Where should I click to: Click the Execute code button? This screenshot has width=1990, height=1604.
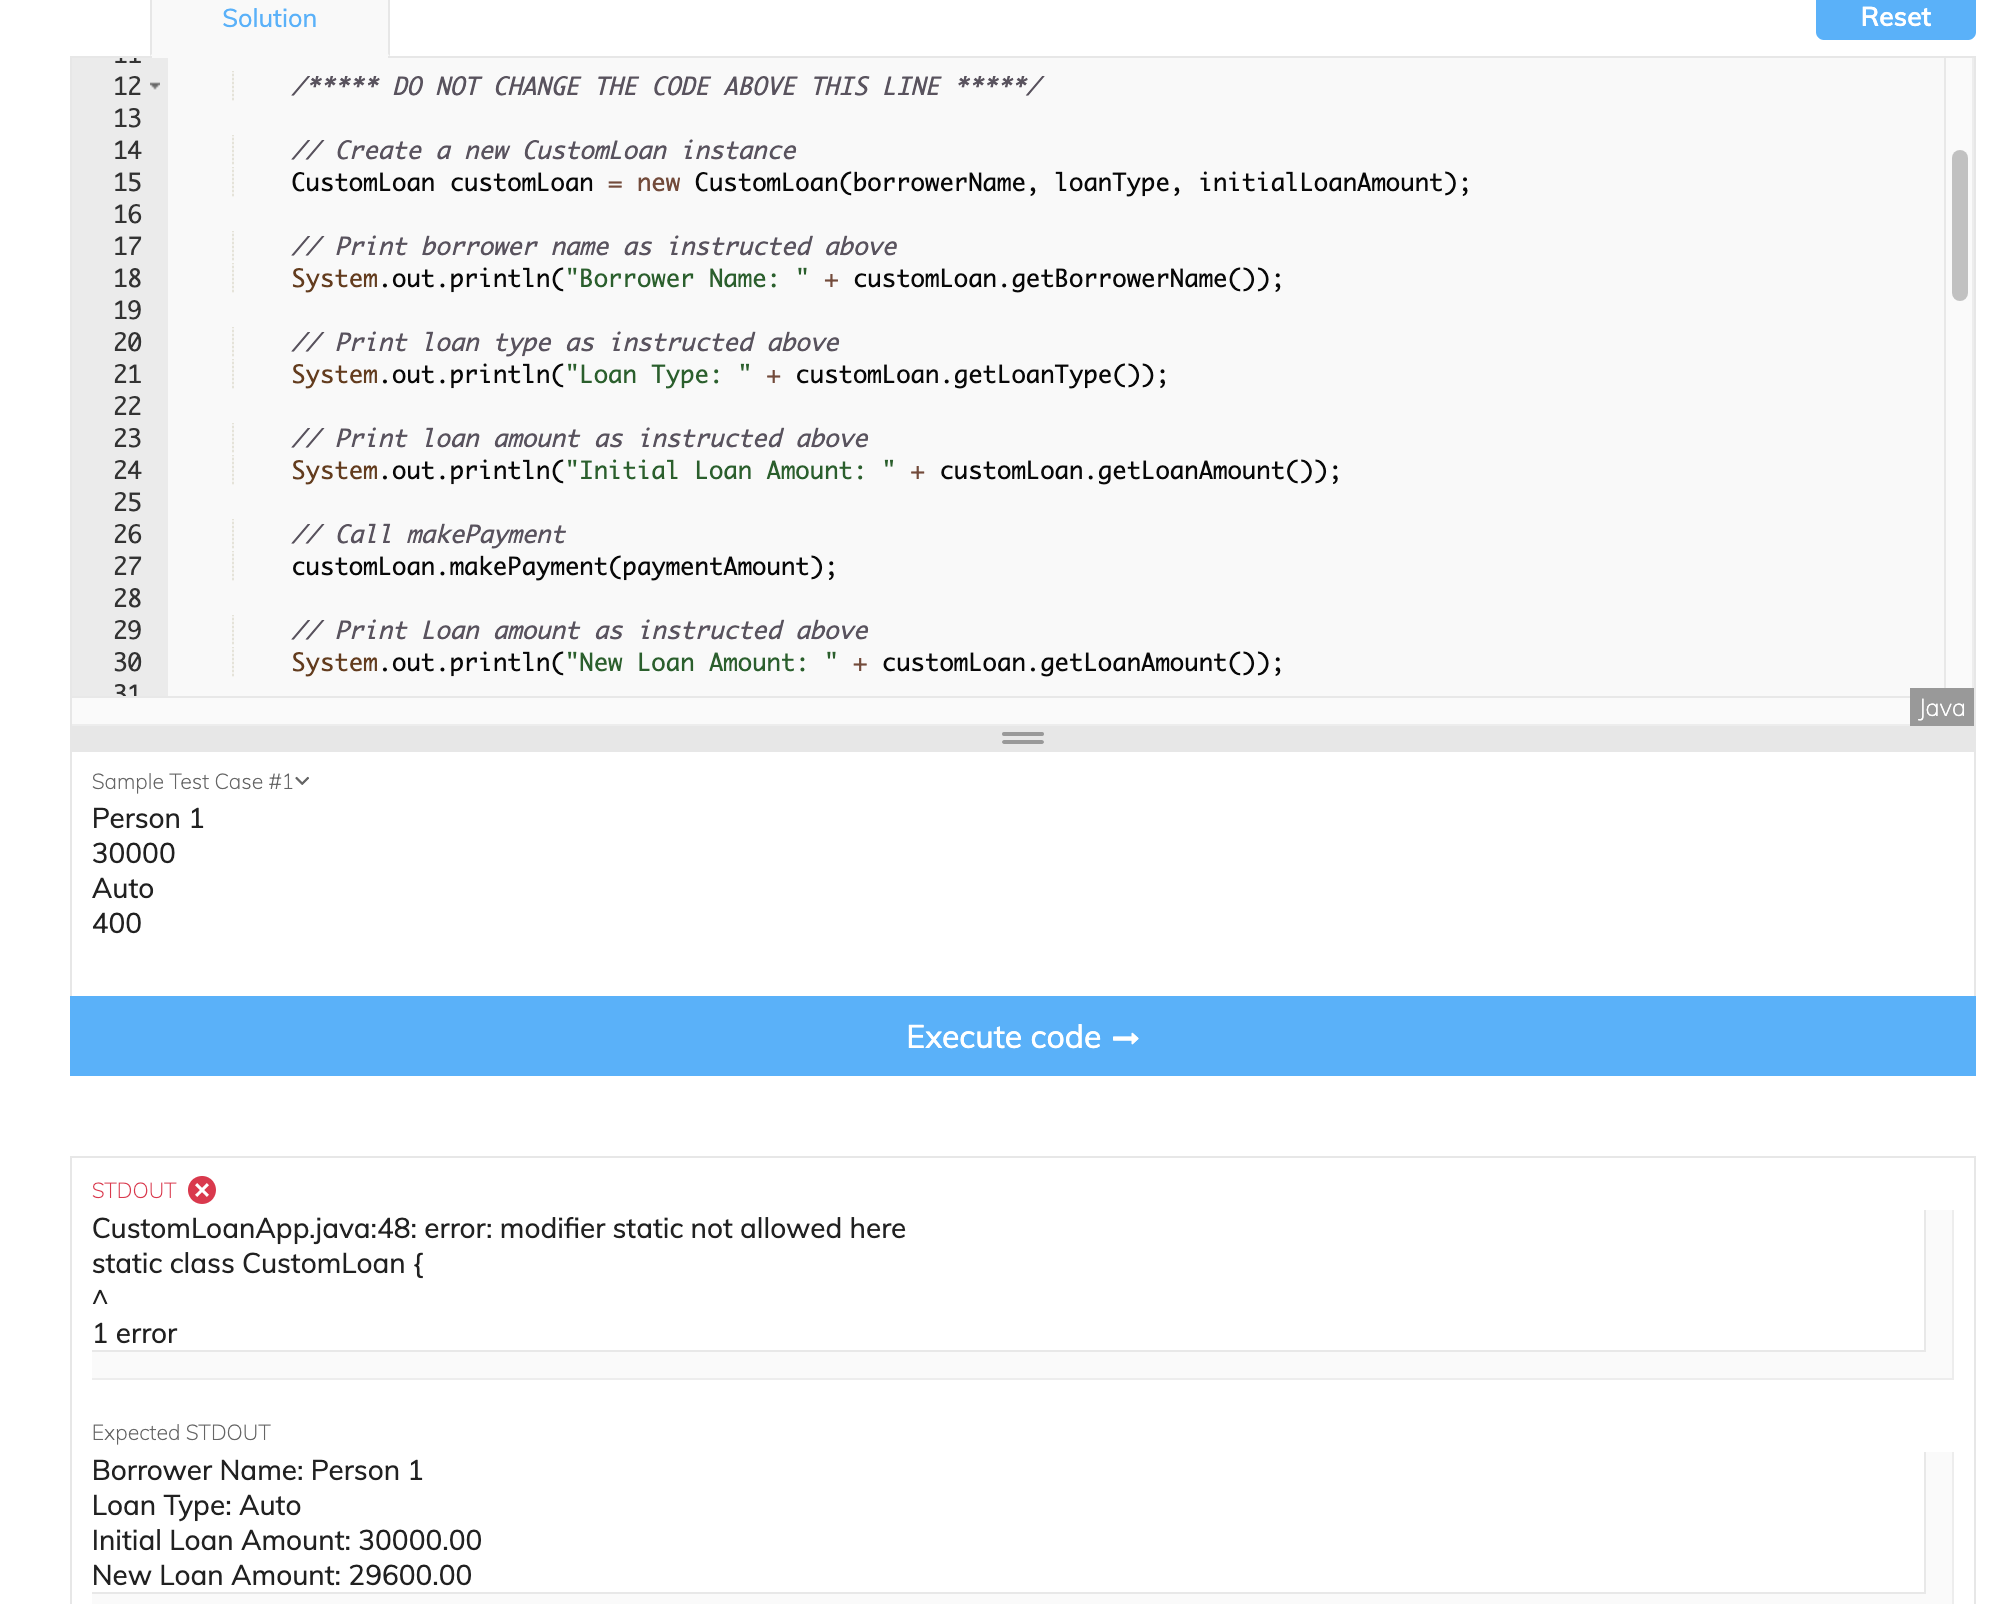(1022, 1036)
